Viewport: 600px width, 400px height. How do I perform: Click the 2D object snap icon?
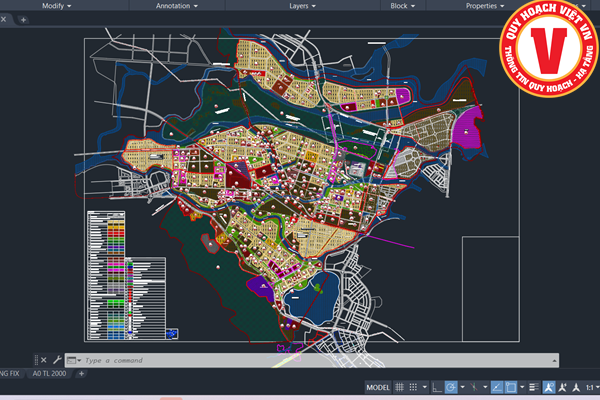(x=510, y=387)
